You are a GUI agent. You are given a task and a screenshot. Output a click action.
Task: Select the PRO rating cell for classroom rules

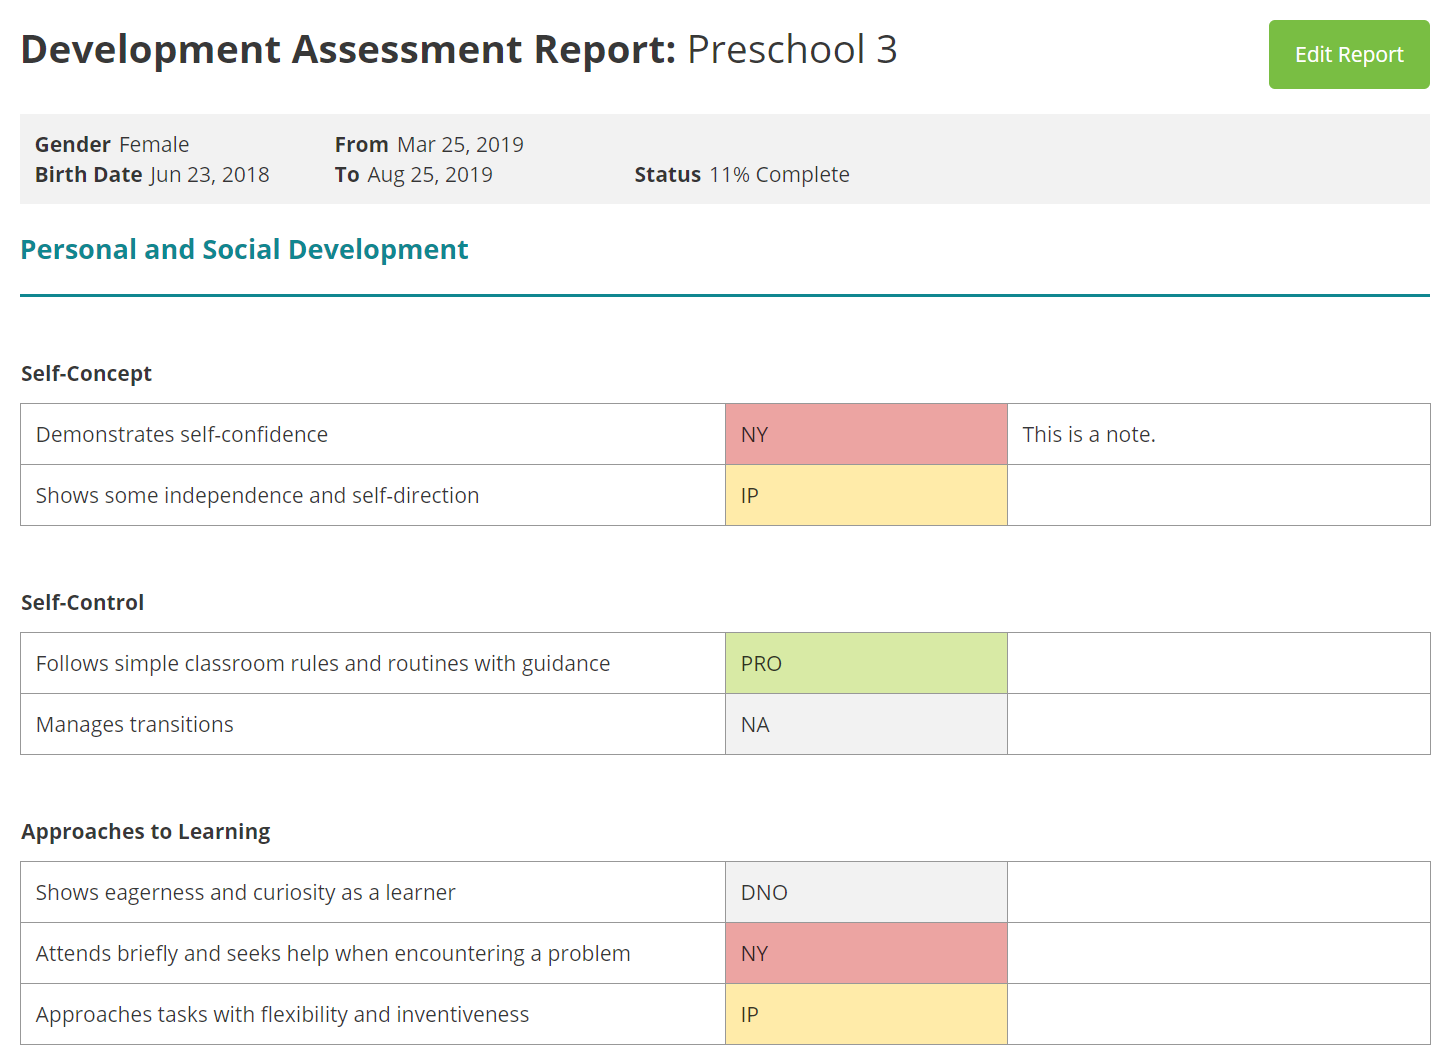[x=866, y=663]
